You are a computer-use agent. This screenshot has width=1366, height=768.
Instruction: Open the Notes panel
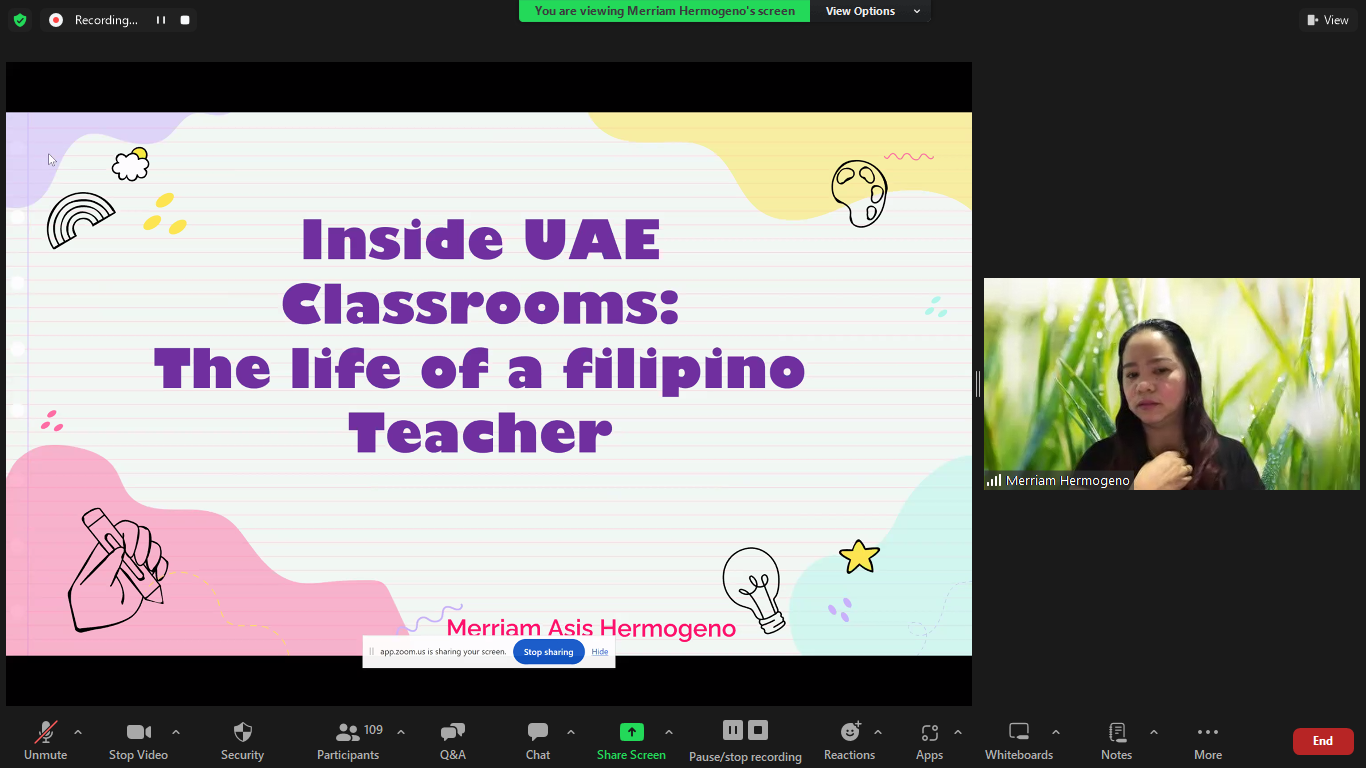pos(1116,740)
